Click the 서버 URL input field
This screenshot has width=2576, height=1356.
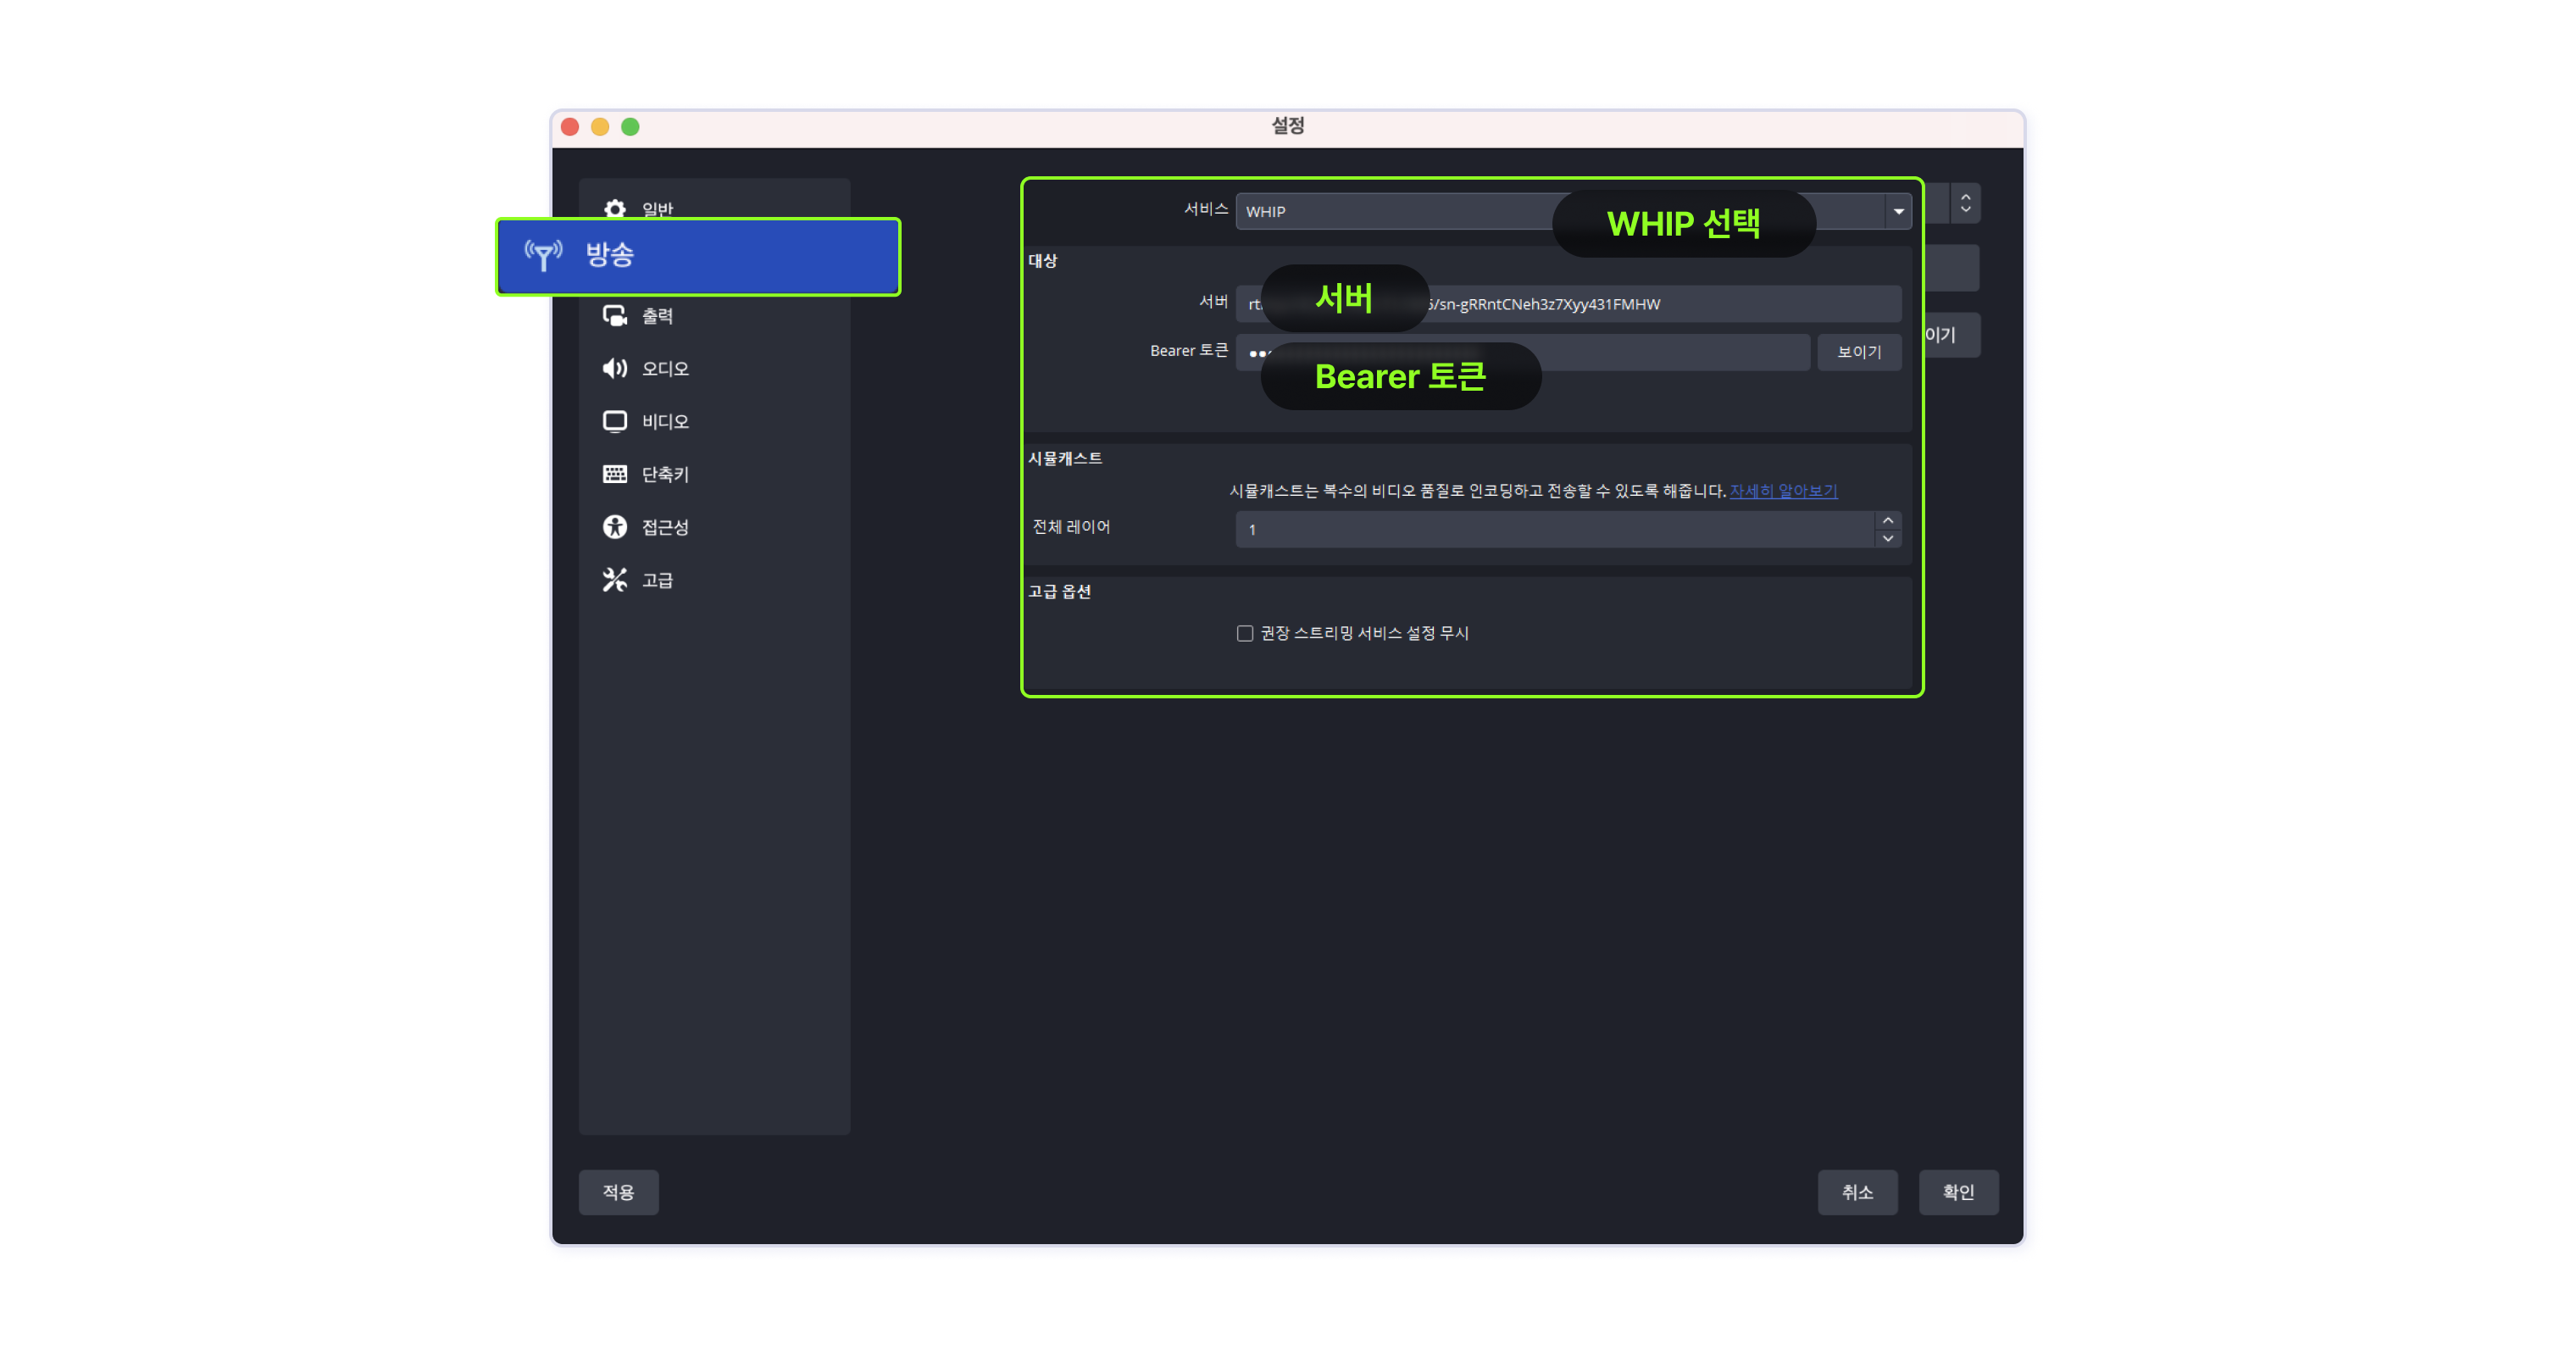point(1568,304)
